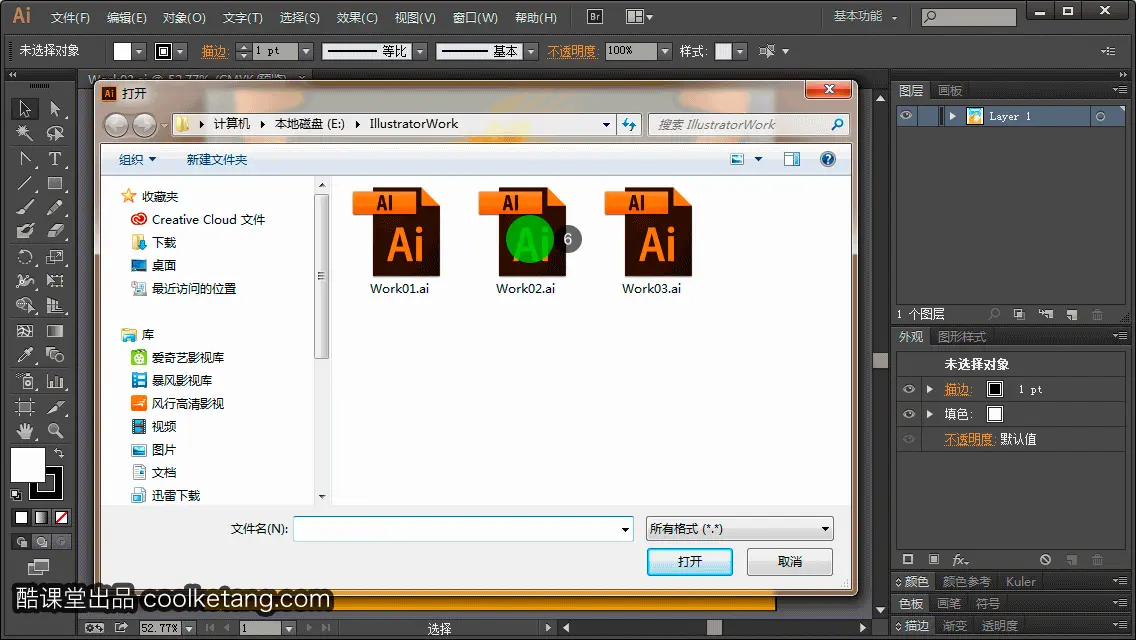Open the 窗口(W) menu
The width and height of the screenshot is (1136, 640).
click(475, 17)
